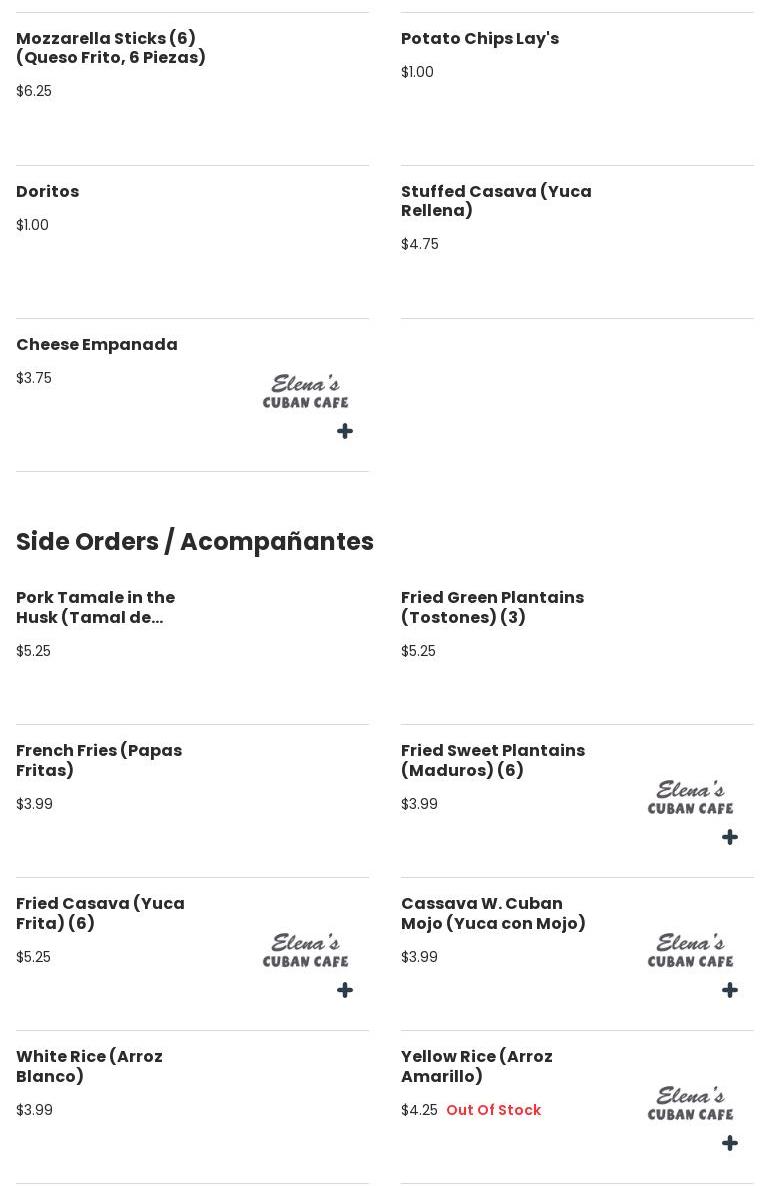Click plus icon for Fried Sweet Plantains
The width and height of the screenshot is (770, 1186).
point(730,837)
